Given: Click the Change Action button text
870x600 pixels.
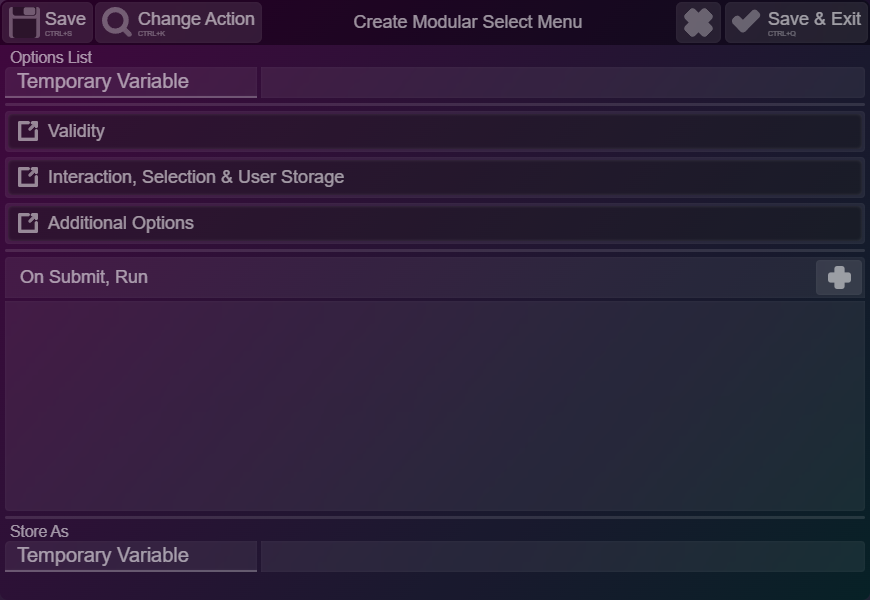Looking at the screenshot, I should [x=196, y=19].
